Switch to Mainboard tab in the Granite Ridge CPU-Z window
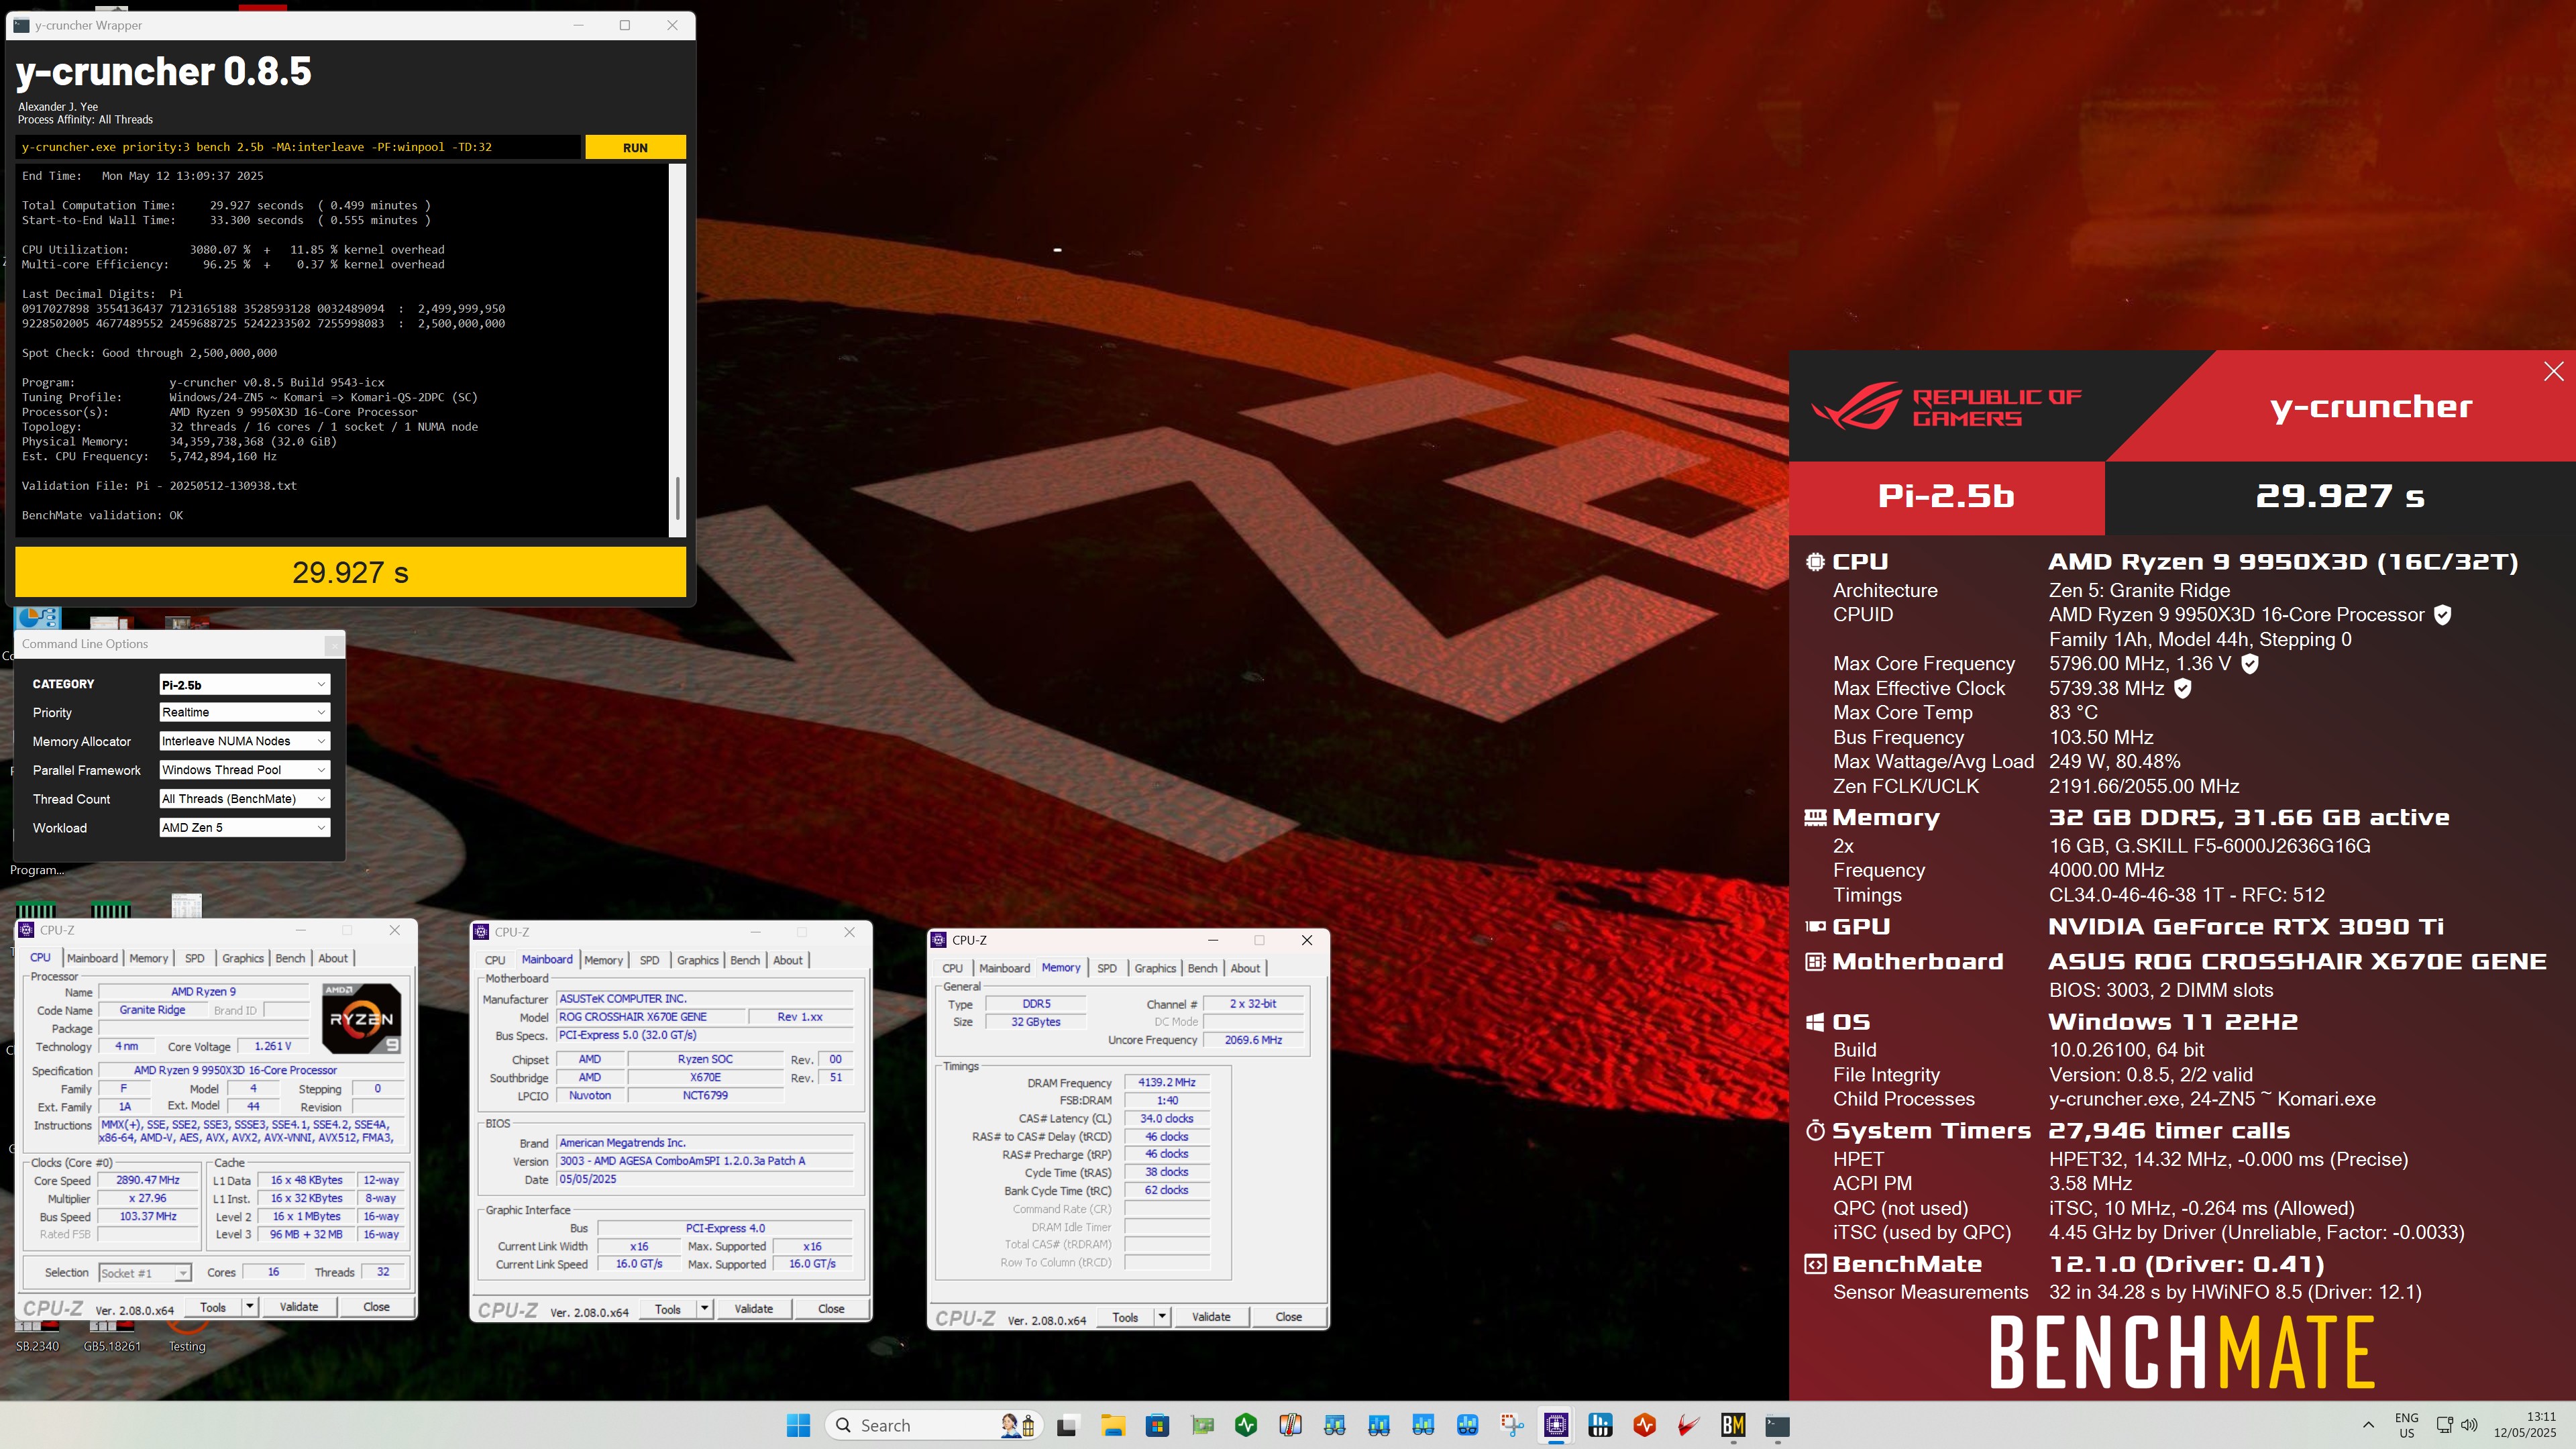The width and height of the screenshot is (2576, 1449). point(92,958)
